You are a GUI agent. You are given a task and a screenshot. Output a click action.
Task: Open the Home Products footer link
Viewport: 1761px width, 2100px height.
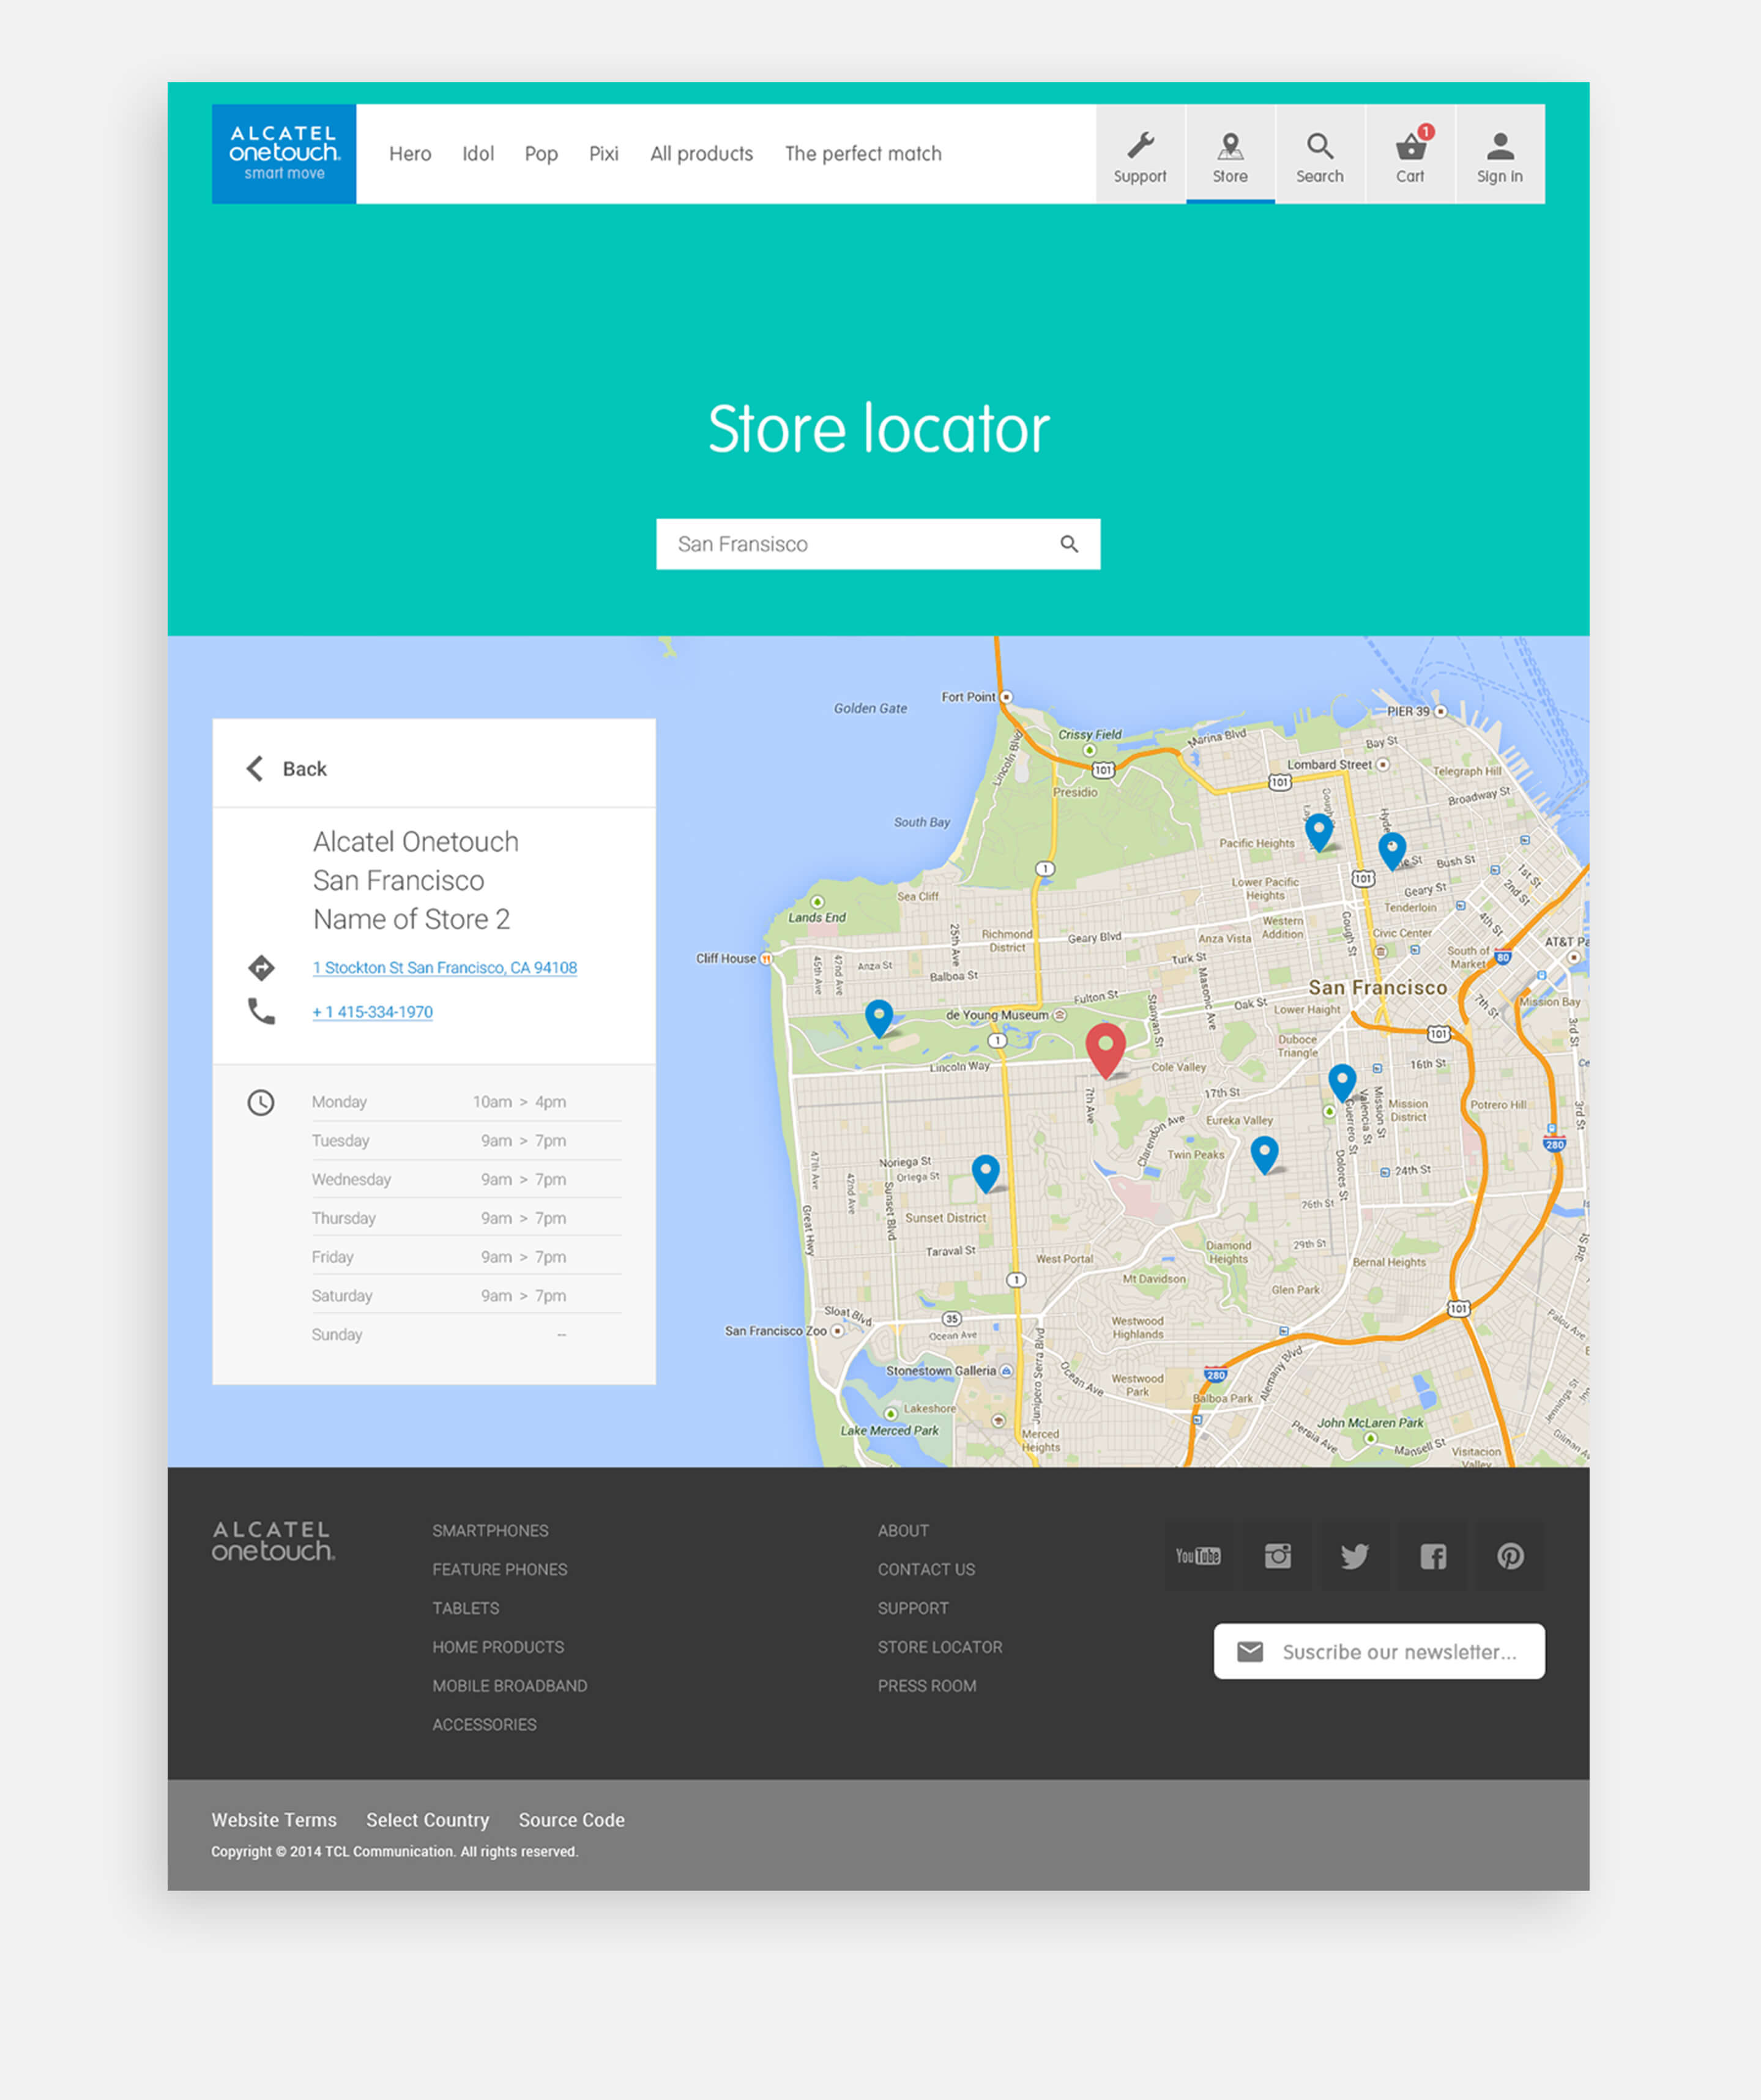click(498, 1647)
